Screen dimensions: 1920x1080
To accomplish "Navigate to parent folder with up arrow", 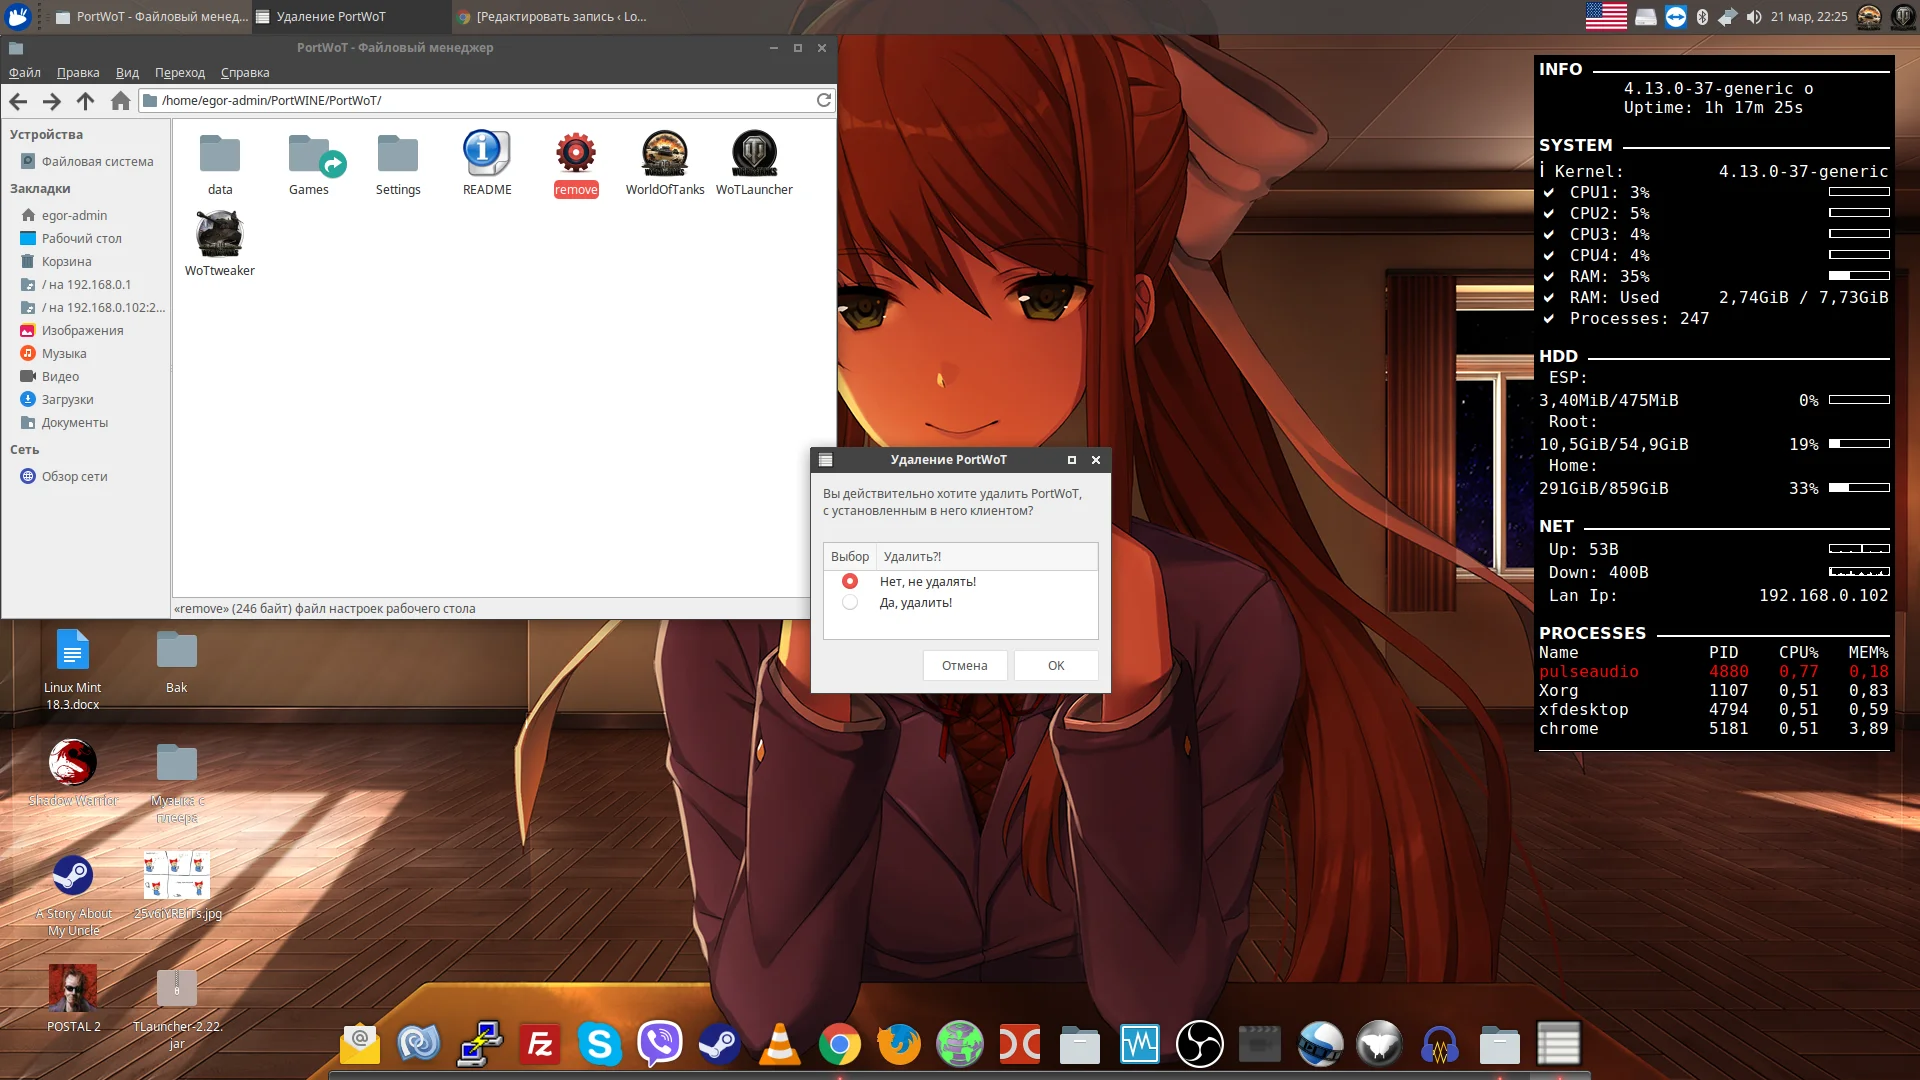I will (85, 101).
